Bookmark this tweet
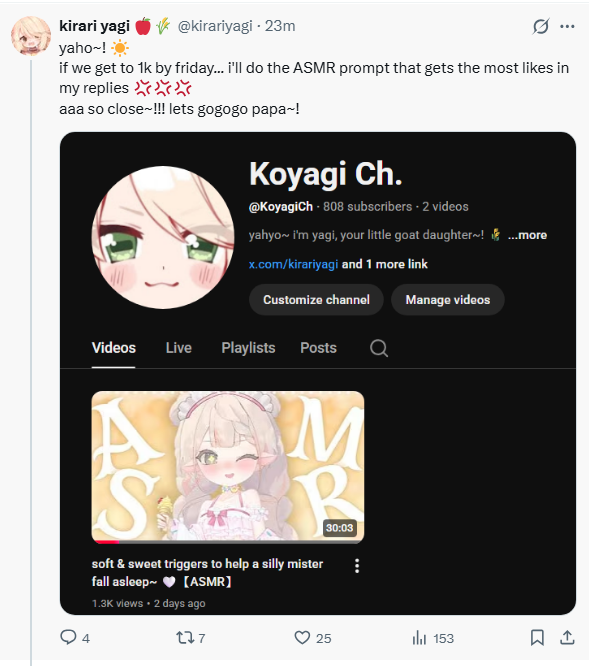 click(537, 638)
